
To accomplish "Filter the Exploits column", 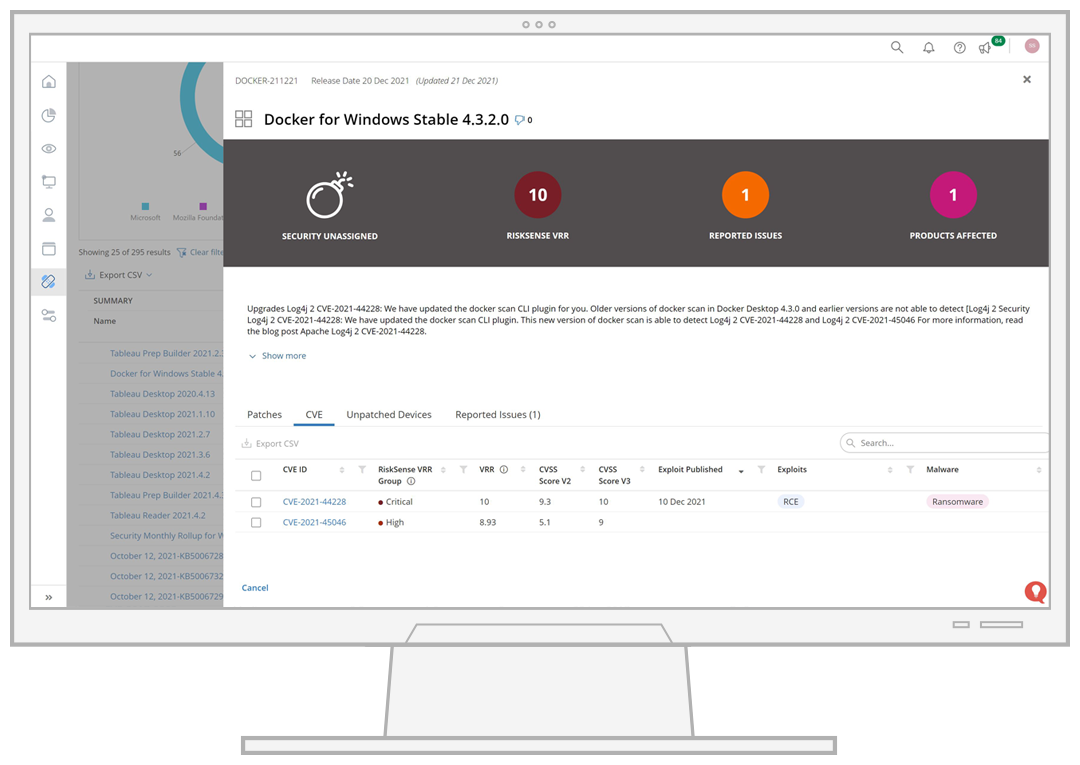I will pyautogui.click(x=910, y=470).
